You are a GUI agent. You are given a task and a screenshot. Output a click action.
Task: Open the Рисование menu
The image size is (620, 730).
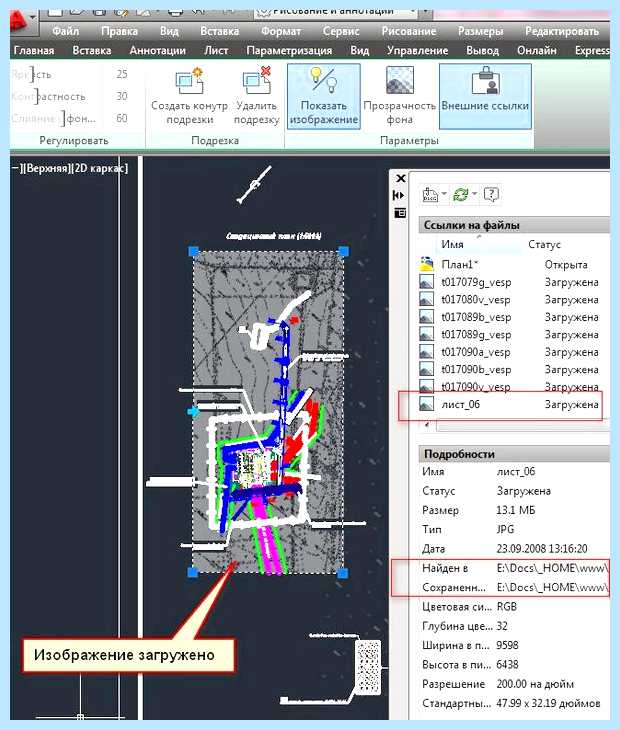coord(409,31)
